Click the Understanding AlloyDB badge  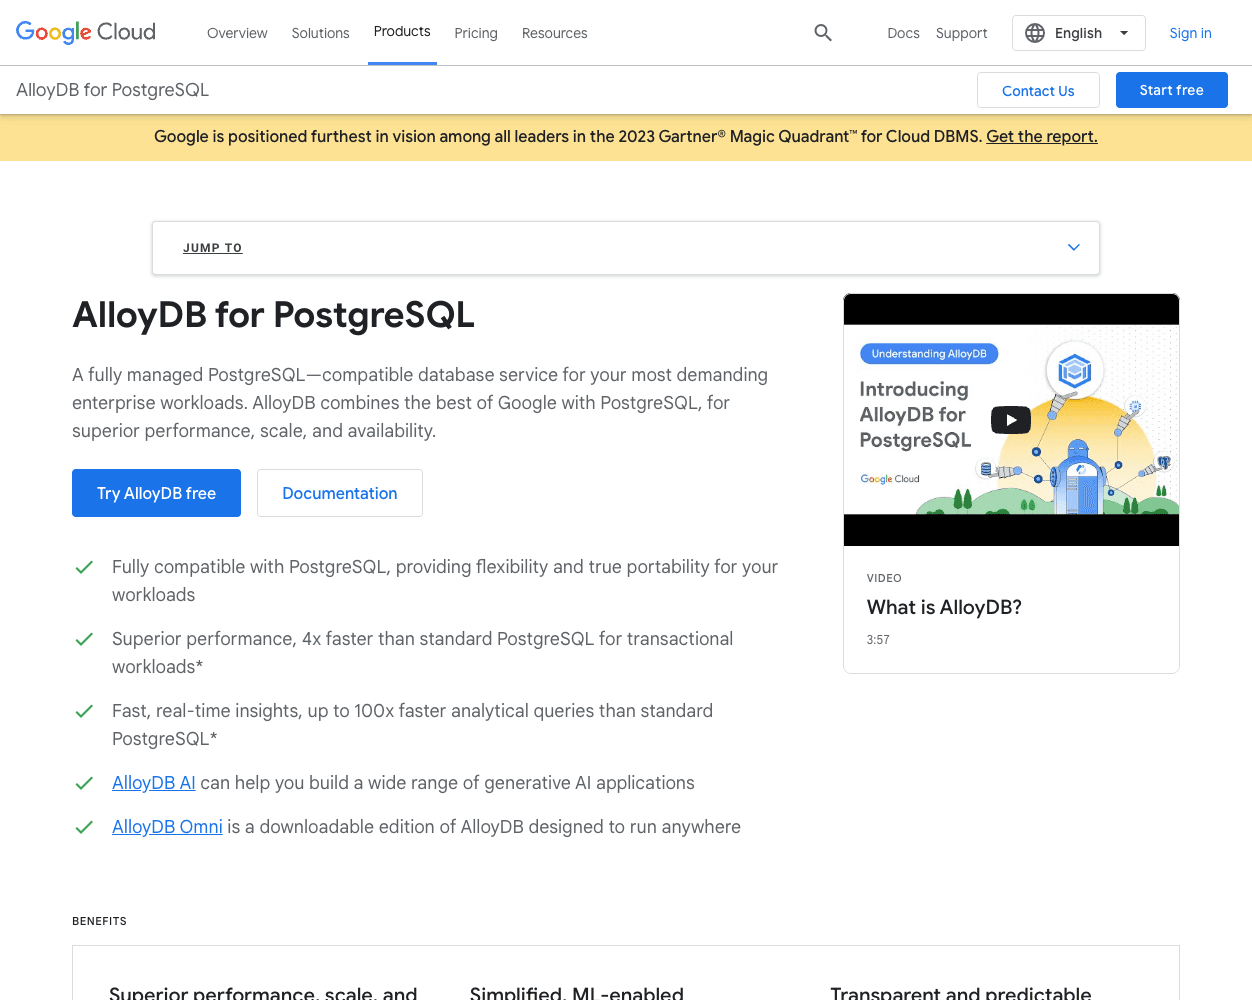(x=929, y=354)
